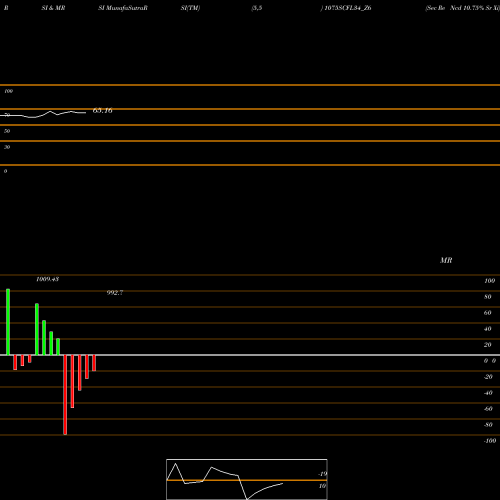This screenshot has width=500, height=500.
Task: Click the MR axis label -80
Action: [488, 425]
